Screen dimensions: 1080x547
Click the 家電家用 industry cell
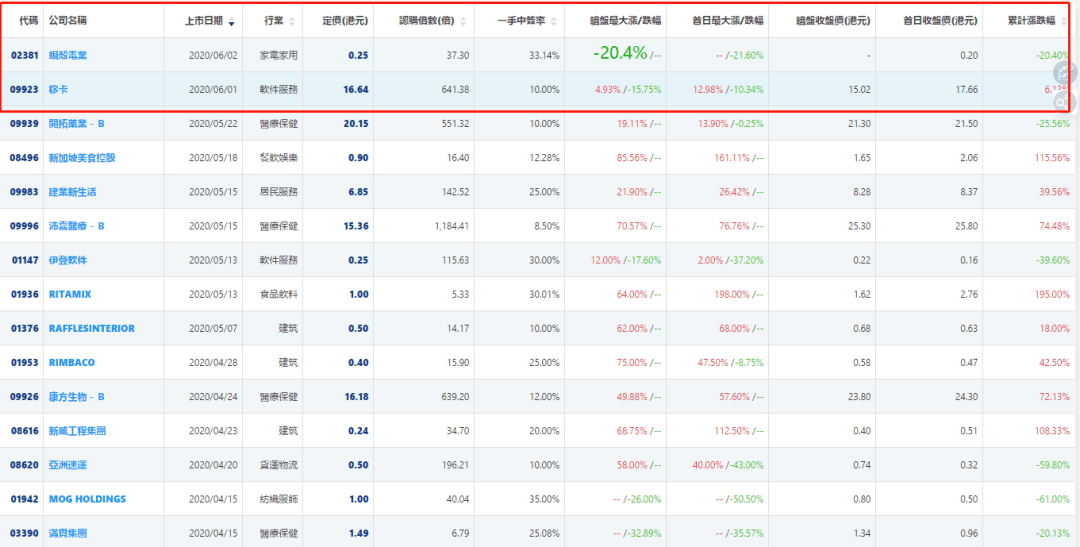click(x=278, y=55)
